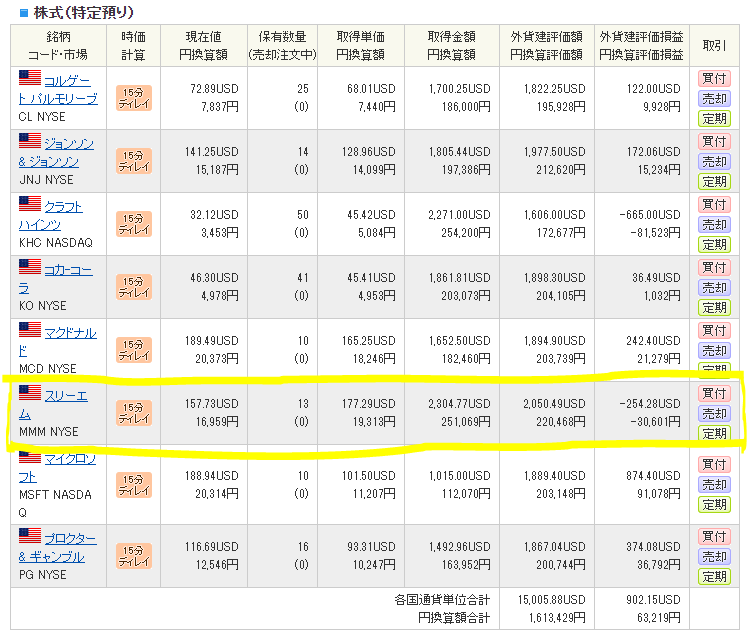Click the 15分ディレイ badge in the MMM row

point(133,412)
